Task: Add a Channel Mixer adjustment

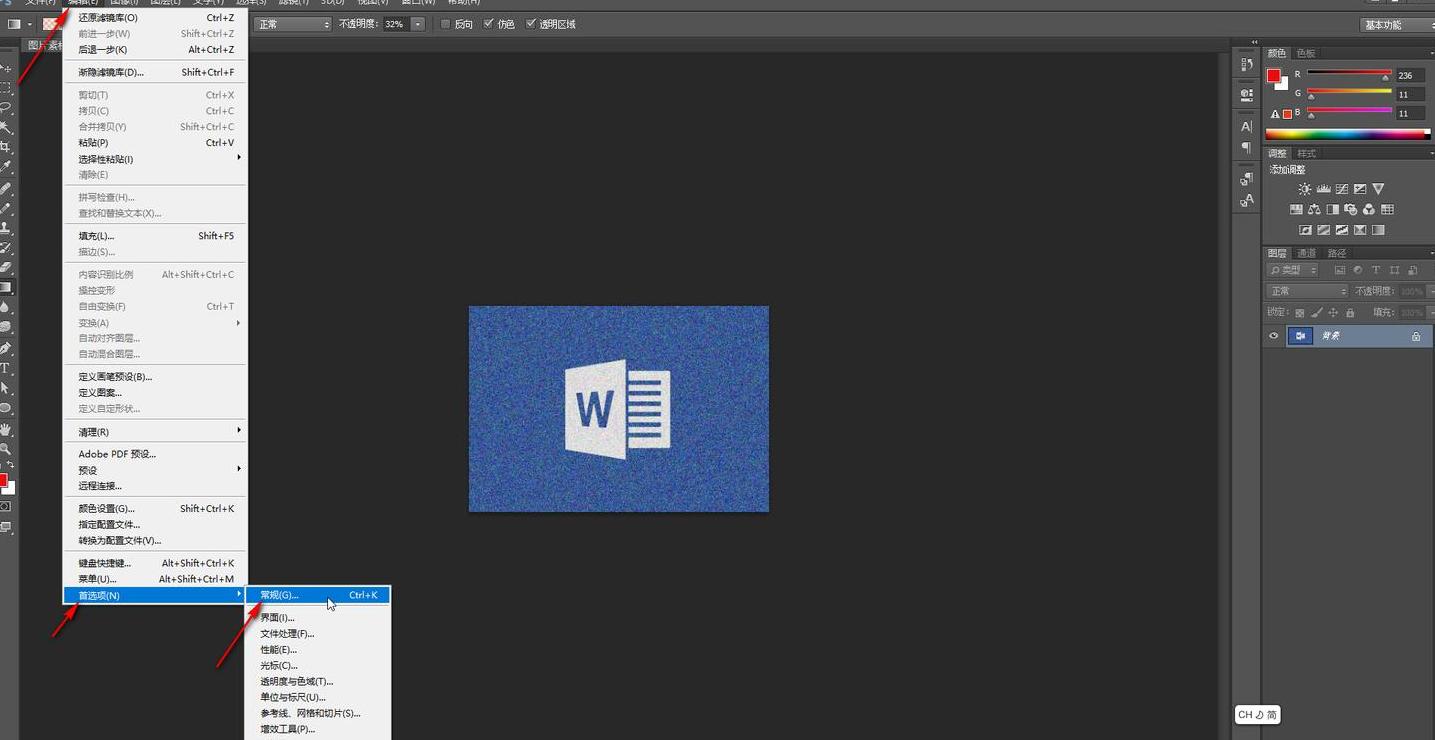Action: pyautogui.click(x=1369, y=210)
